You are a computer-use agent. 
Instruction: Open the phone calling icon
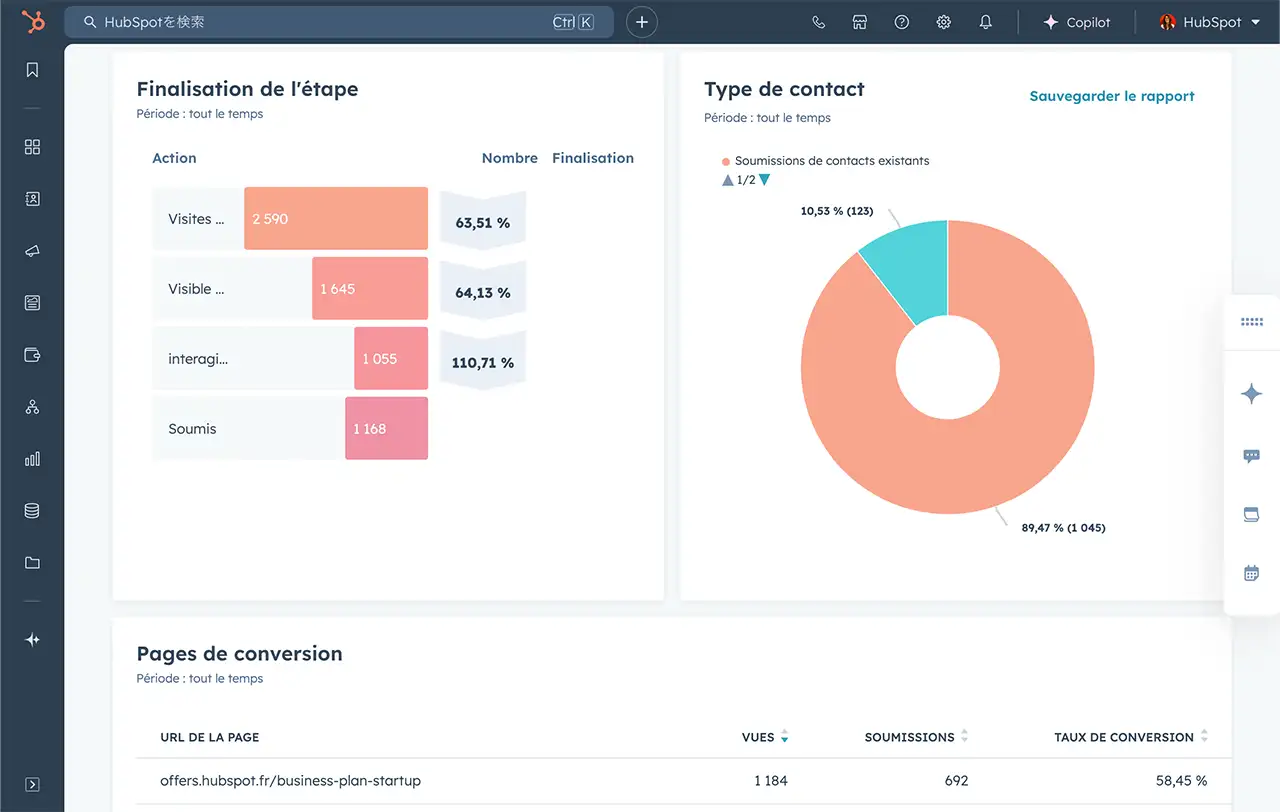click(819, 22)
